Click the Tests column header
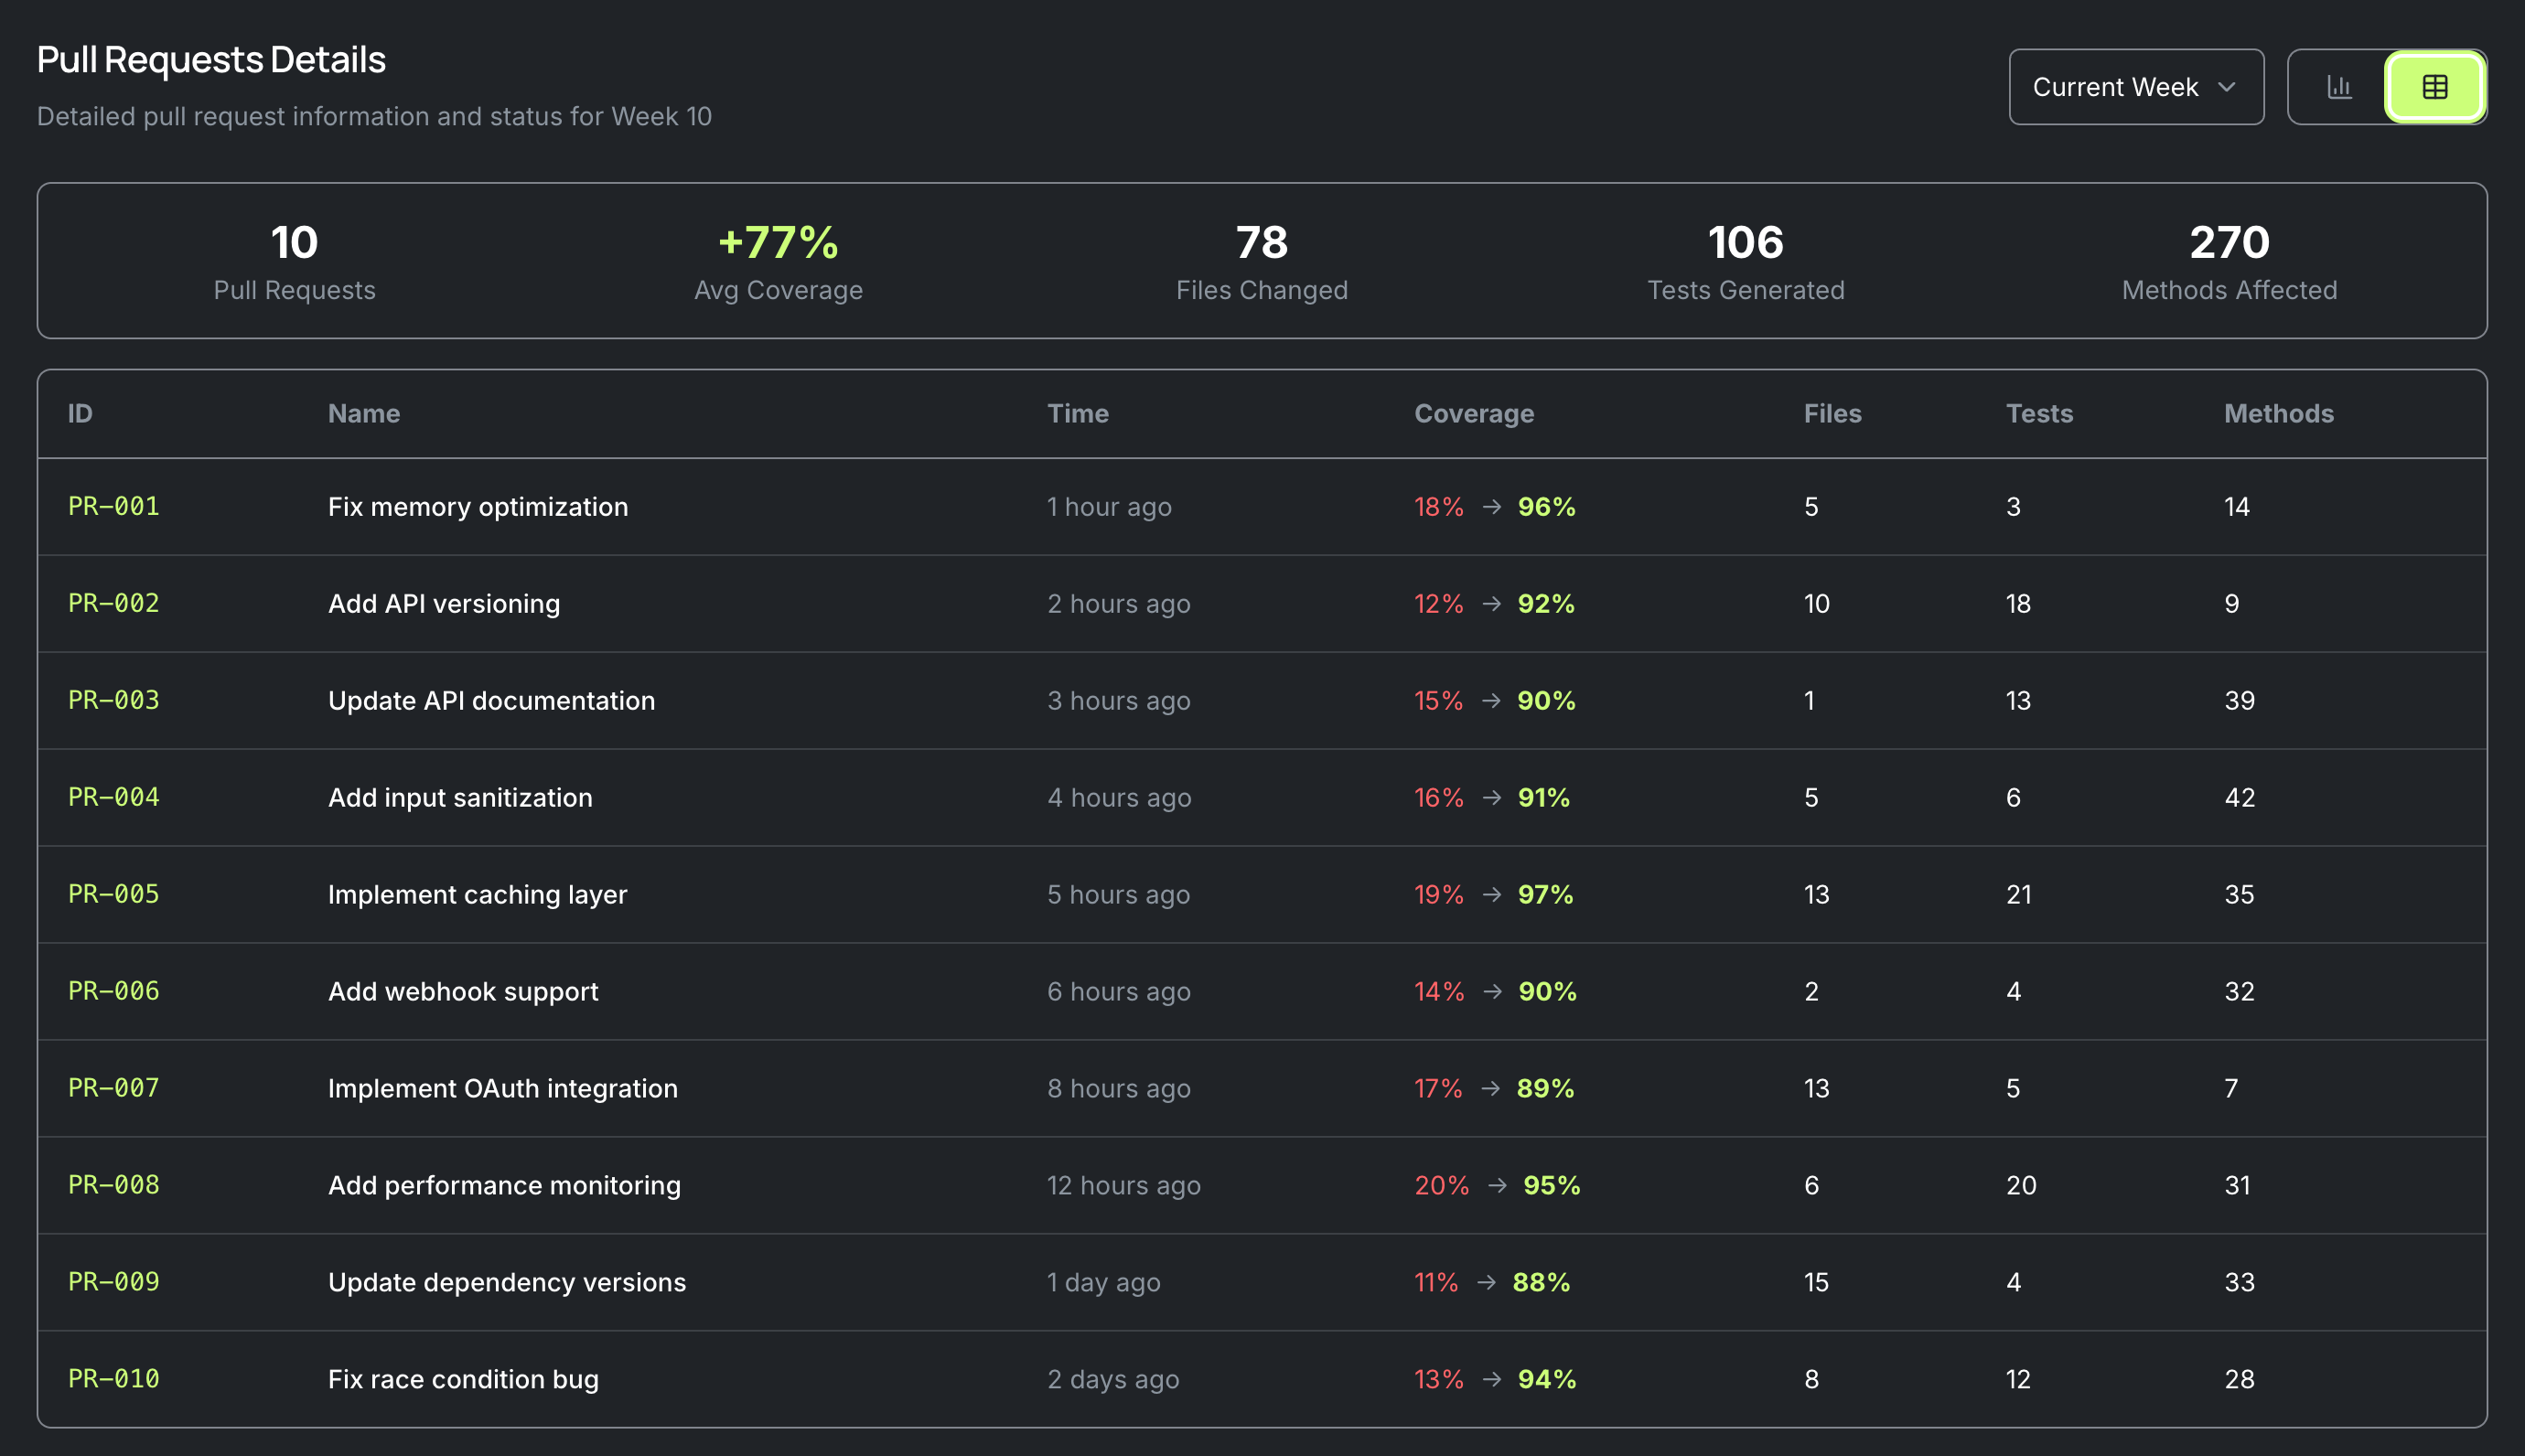Image resolution: width=2525 pixels, height=1456 pixels. 2038,414
